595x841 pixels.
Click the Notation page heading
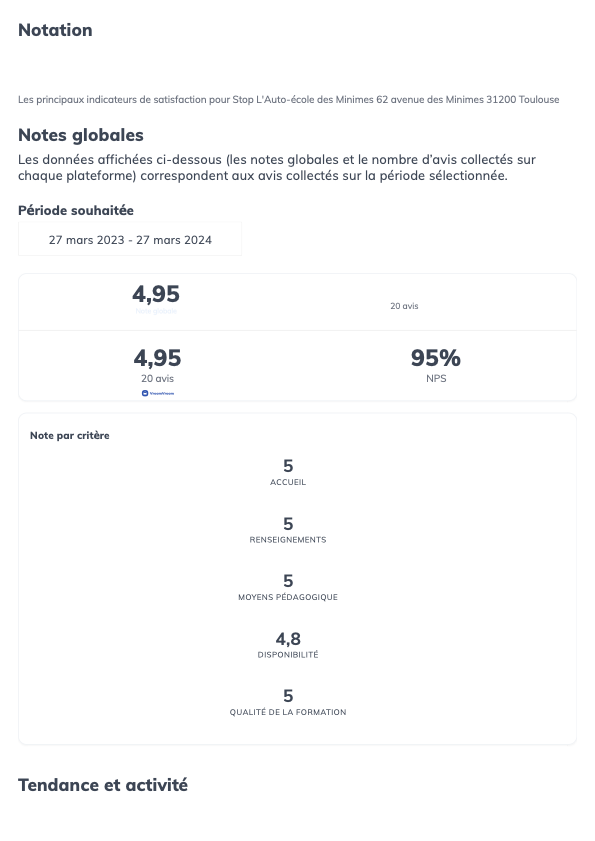pyautogui.click(x=55, y=30)
